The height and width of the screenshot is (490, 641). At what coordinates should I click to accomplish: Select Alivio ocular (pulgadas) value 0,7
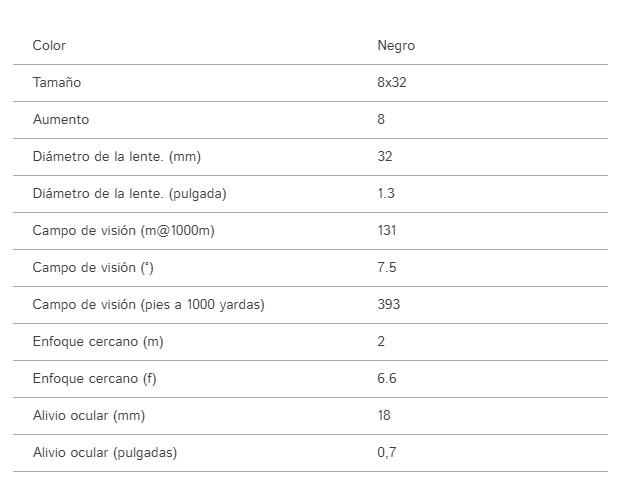pos(387,452)
